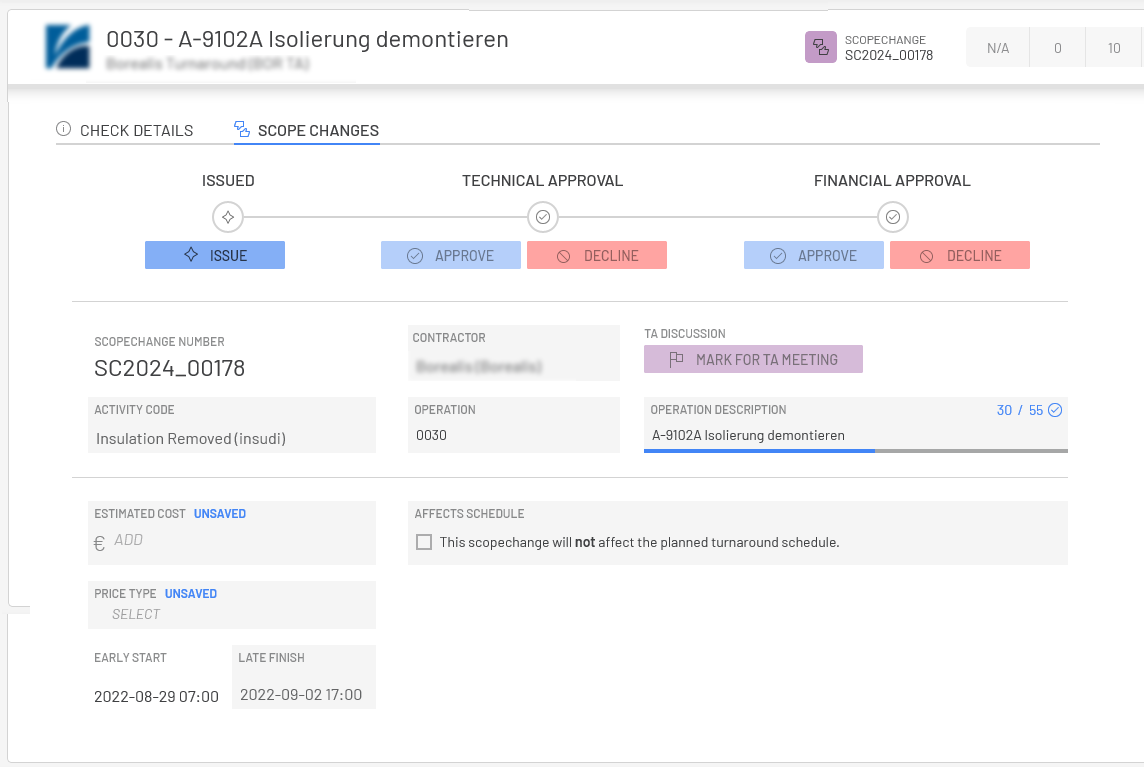
Task: Click the Financial Approval checkmark circle
Action: pyautogui.click(x=893, y=217)
